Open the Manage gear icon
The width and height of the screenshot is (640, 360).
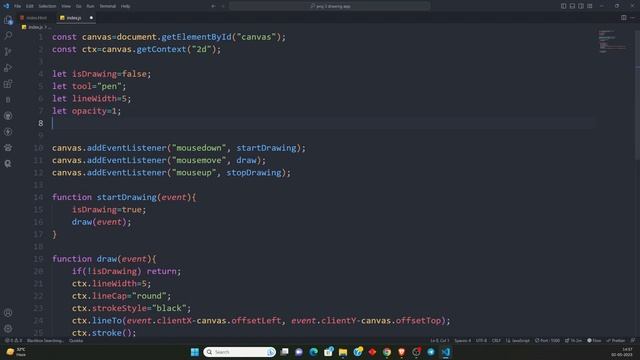pos(8,329)
